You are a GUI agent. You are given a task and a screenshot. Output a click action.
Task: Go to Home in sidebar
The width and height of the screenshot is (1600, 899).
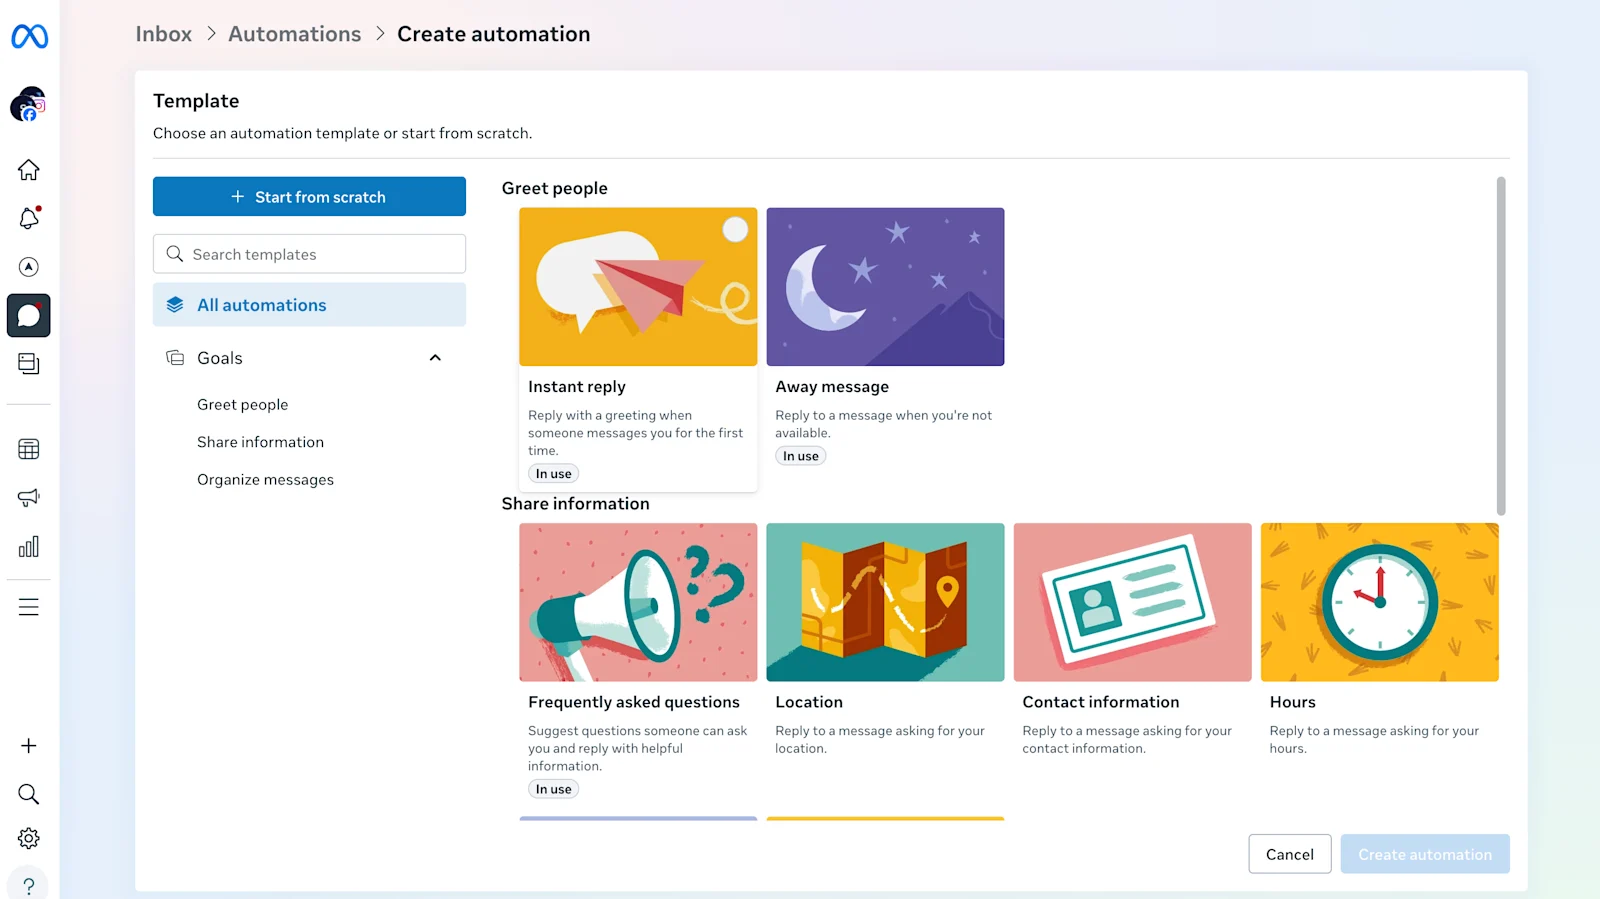tap(29, 170)
